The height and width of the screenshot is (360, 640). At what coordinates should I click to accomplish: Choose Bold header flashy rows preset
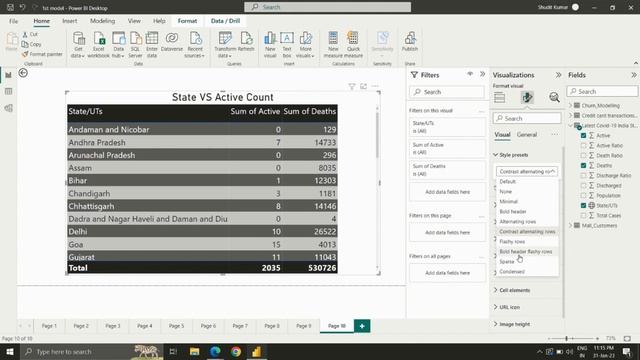526,251
